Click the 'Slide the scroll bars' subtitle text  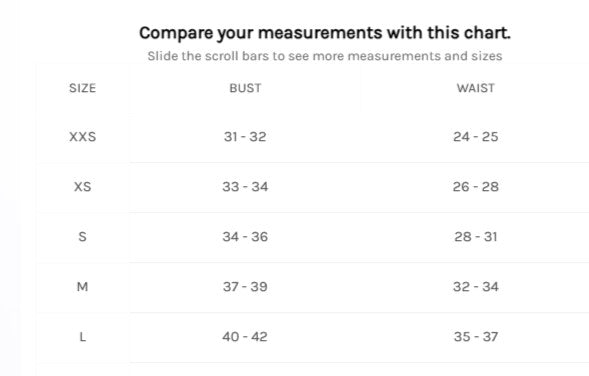click(x=325, y=56)
